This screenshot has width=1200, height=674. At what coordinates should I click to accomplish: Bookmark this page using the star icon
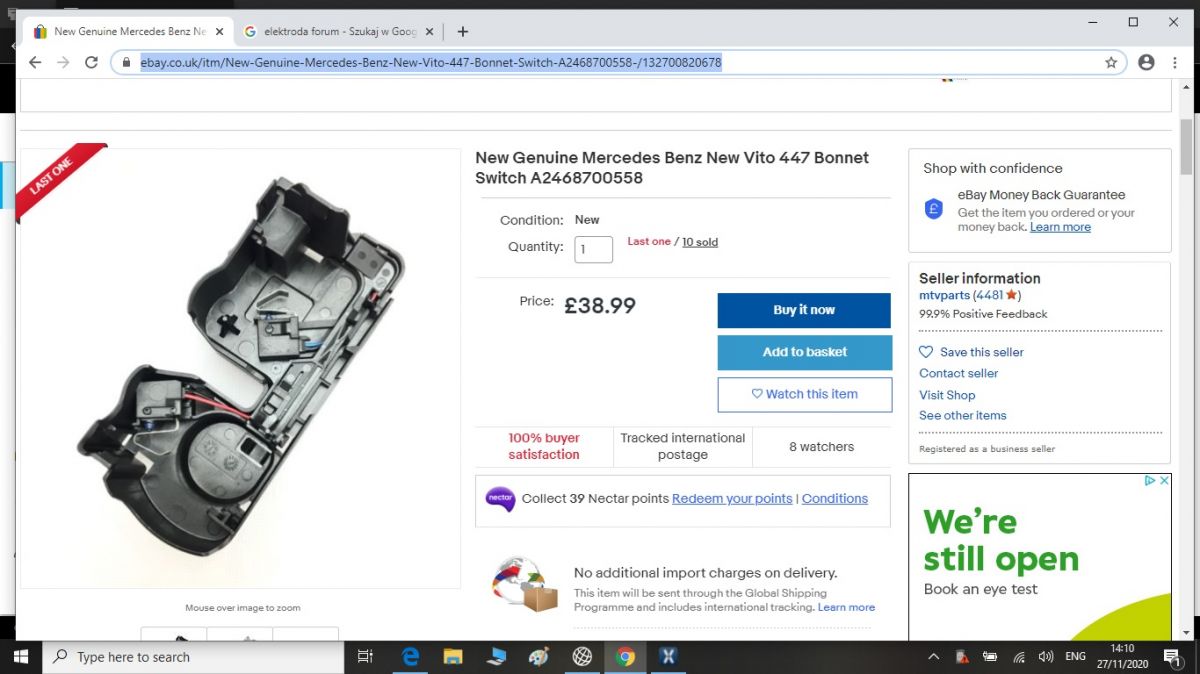pyautogui.click(x=1111, y=62)
